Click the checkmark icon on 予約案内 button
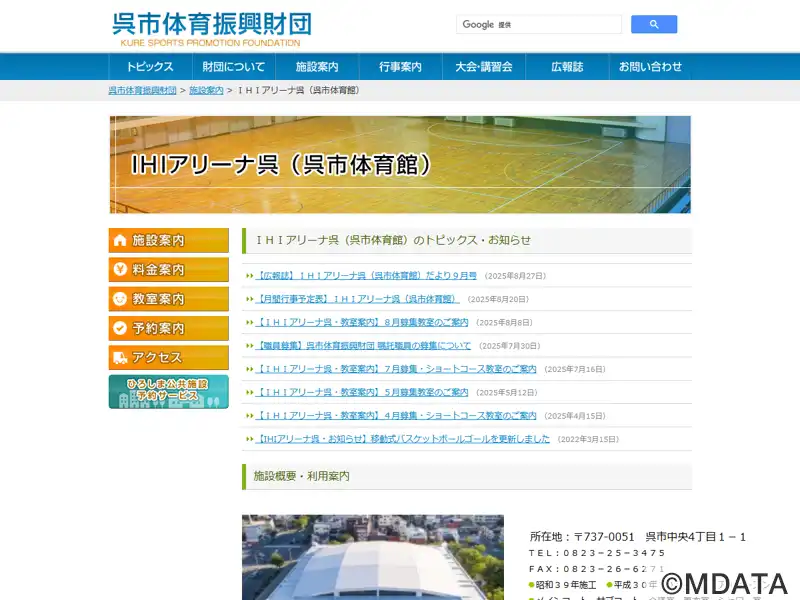 coord(120,328)
